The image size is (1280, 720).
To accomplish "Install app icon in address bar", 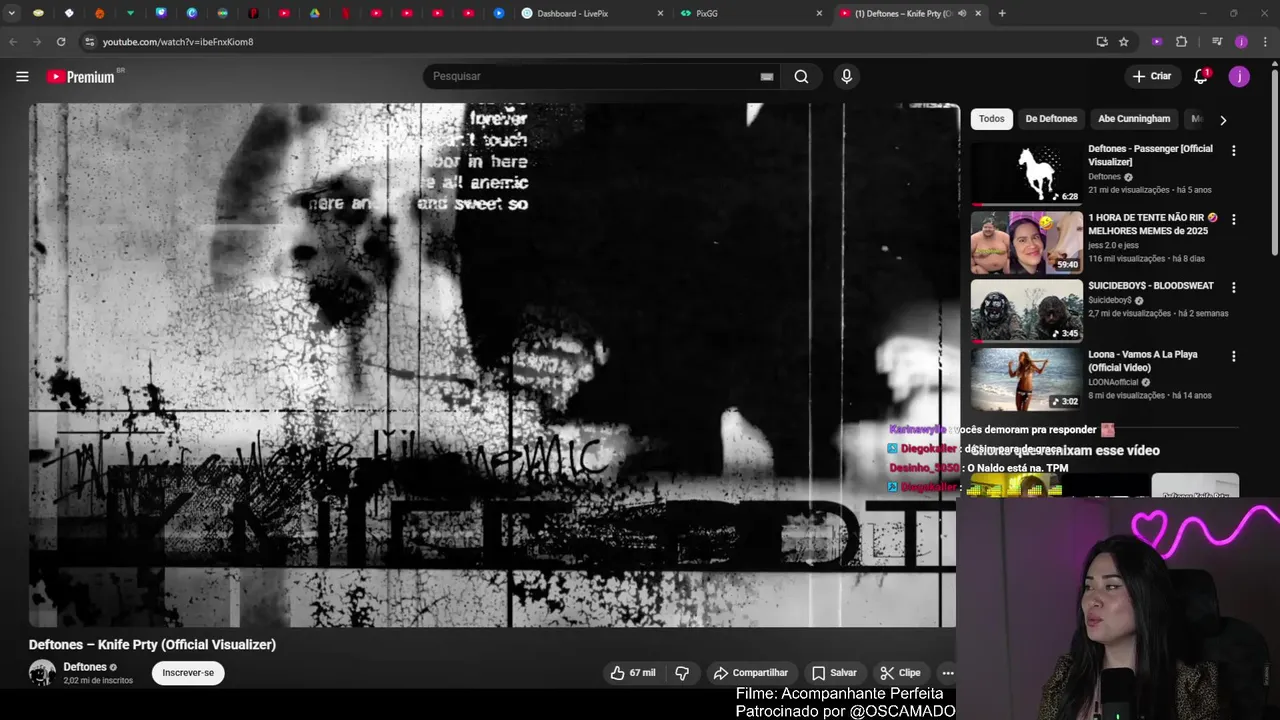I will [1102, 42].
